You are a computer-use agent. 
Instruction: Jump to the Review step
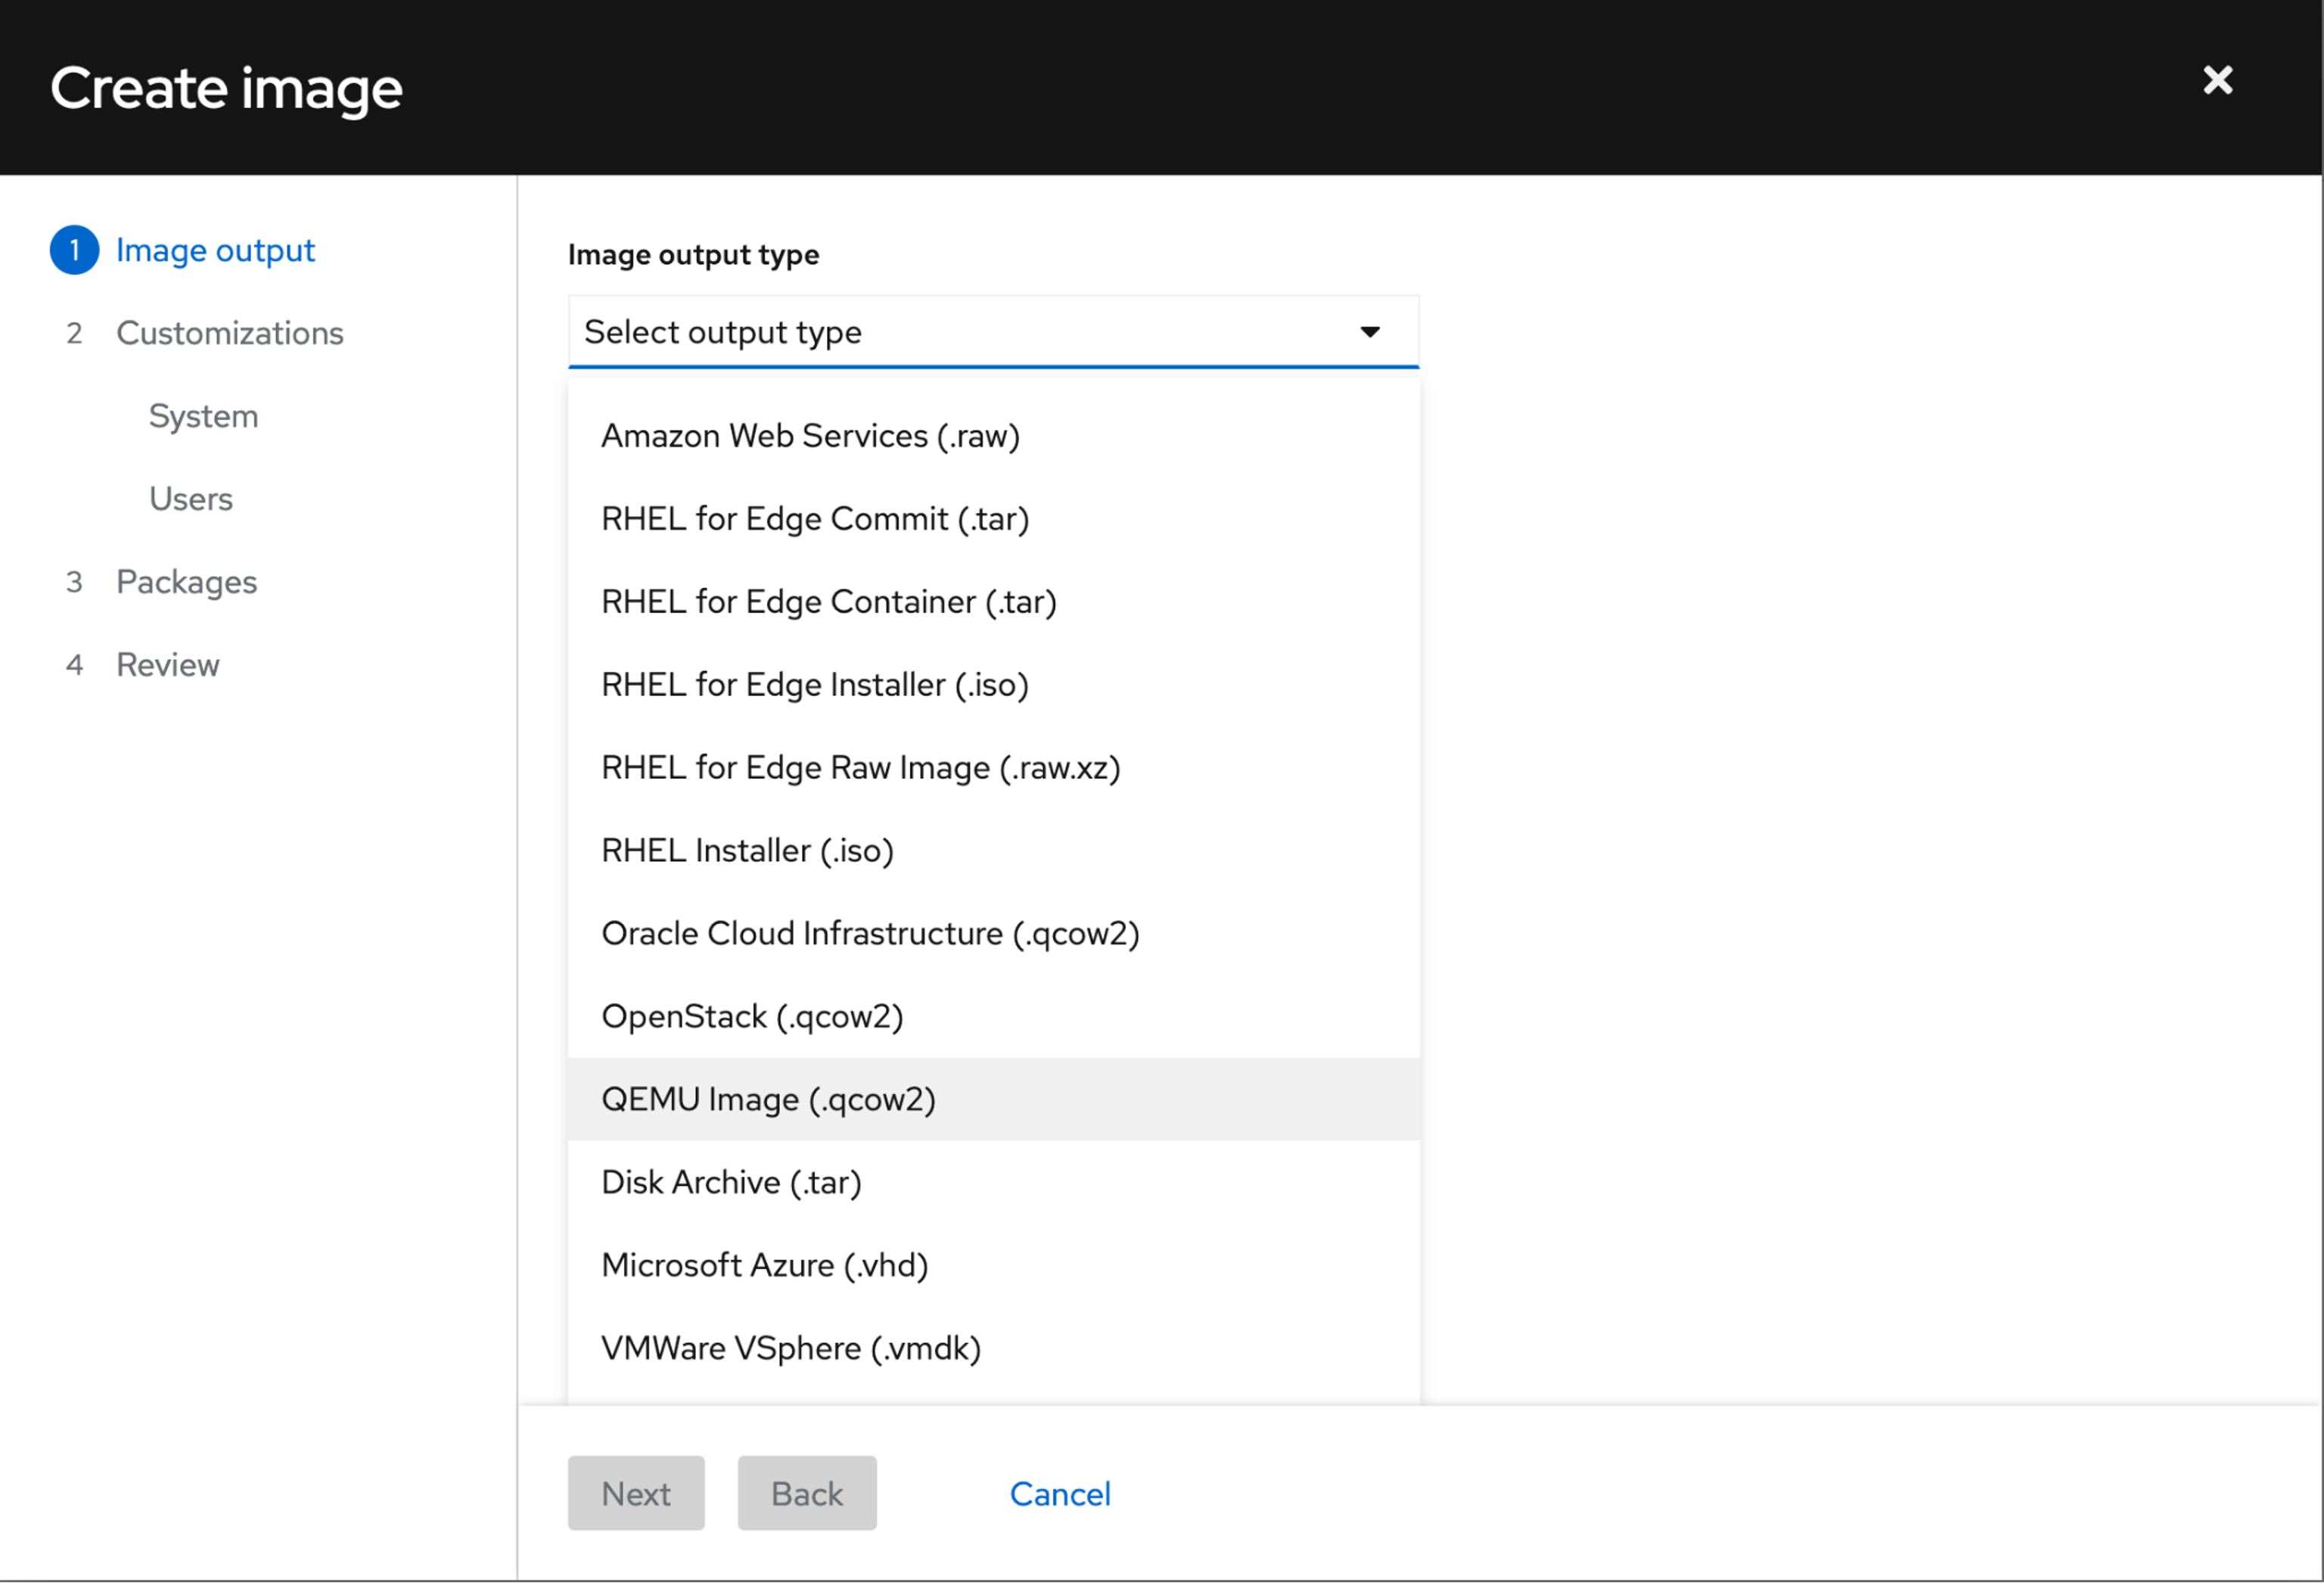tap(168, 664)
